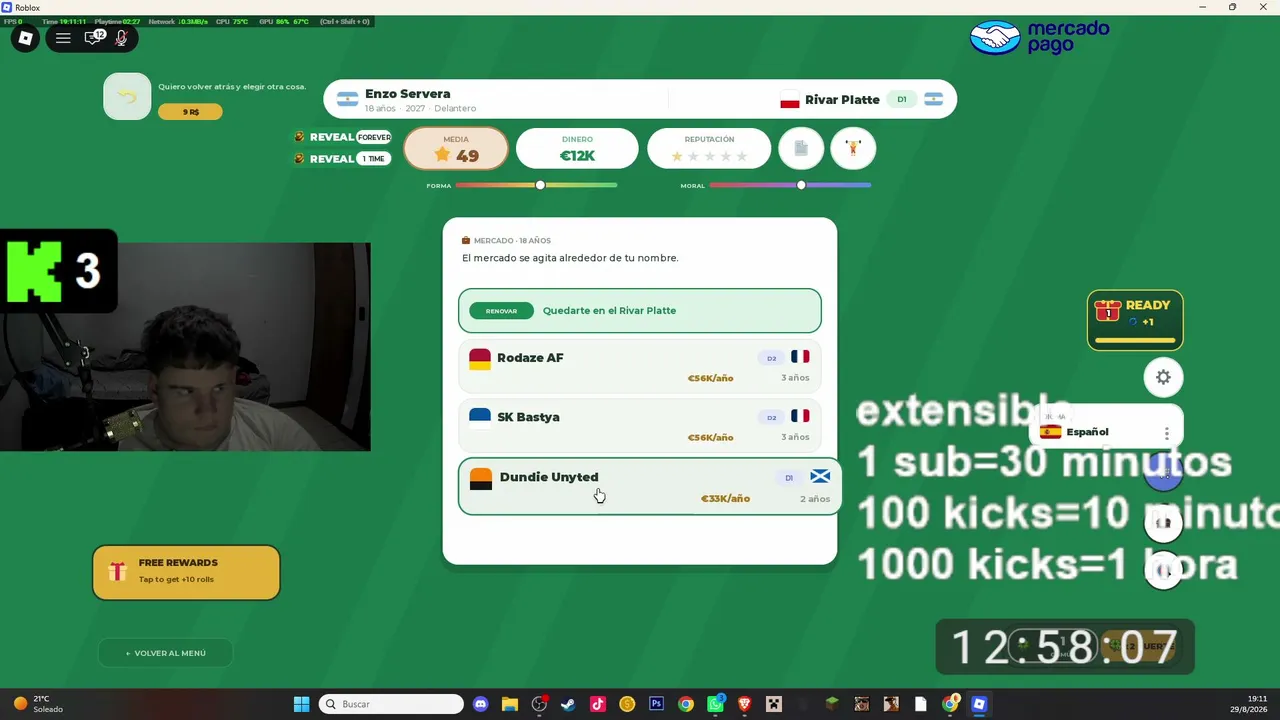Image resolution: width=1280 pixels, height=720 pixels.
Task: Pay 9 R$ to go back
Action: (190, 112)
